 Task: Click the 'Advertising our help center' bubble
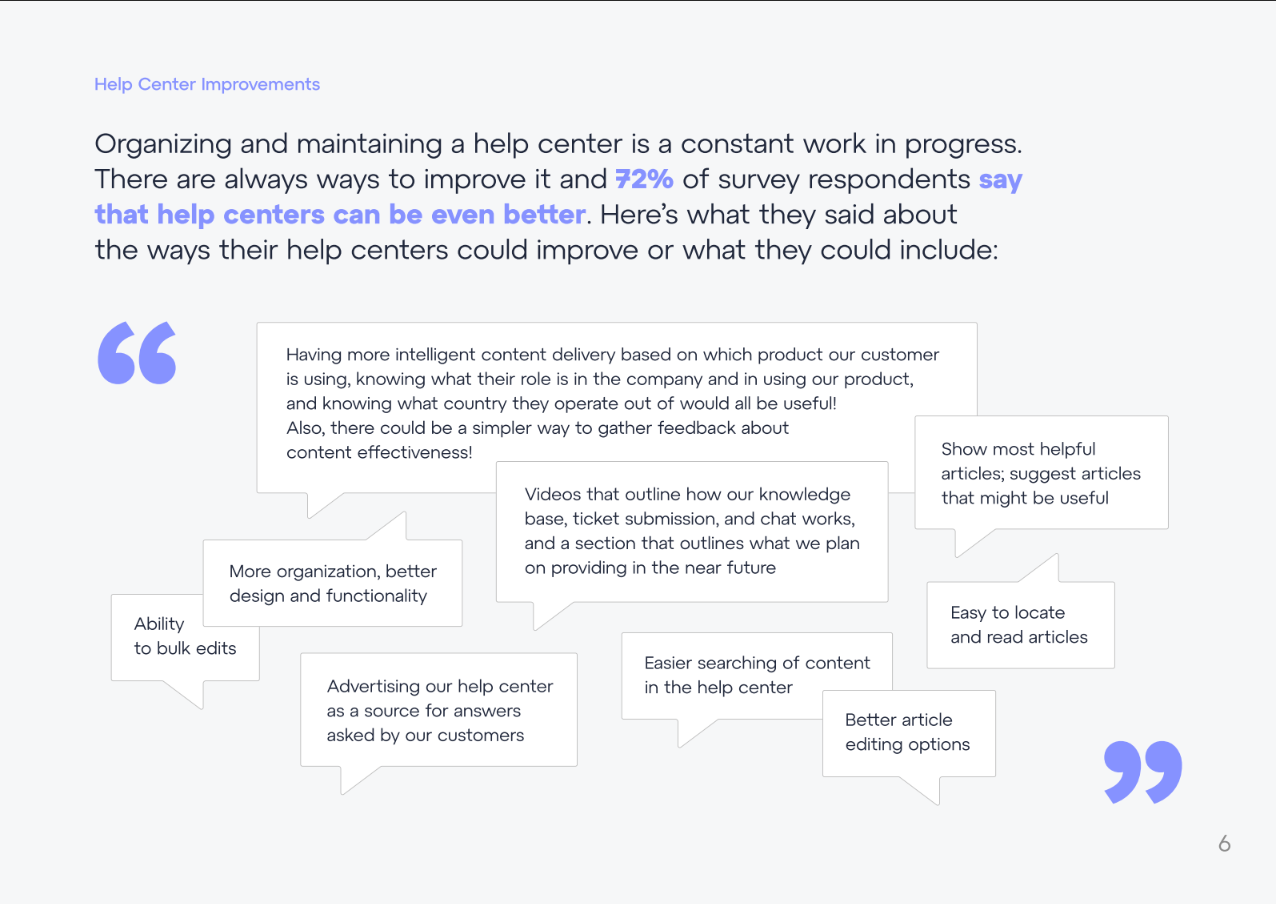pyautogui.click(x=439, y=710)
